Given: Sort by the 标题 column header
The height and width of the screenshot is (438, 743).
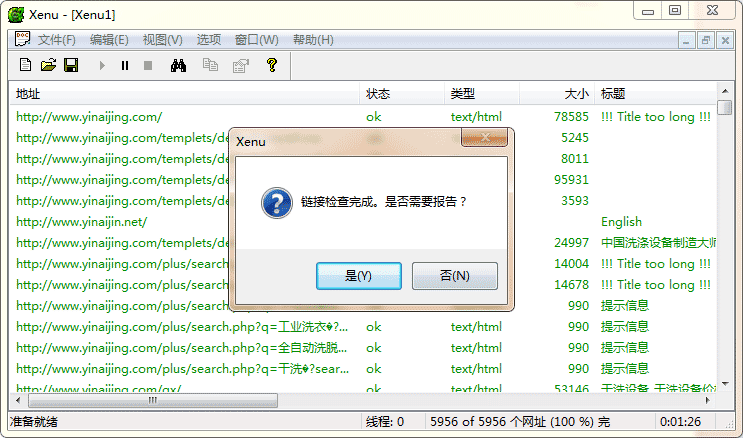Looking at the screenshot, I should click(655, 93).
